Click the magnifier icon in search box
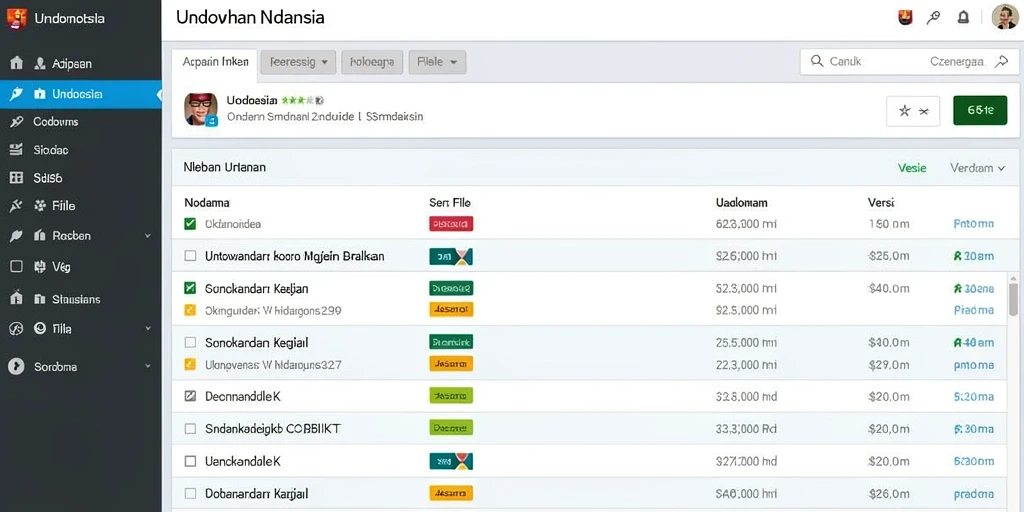Viewport: 1024px width, 512px height. click(816, 61)
